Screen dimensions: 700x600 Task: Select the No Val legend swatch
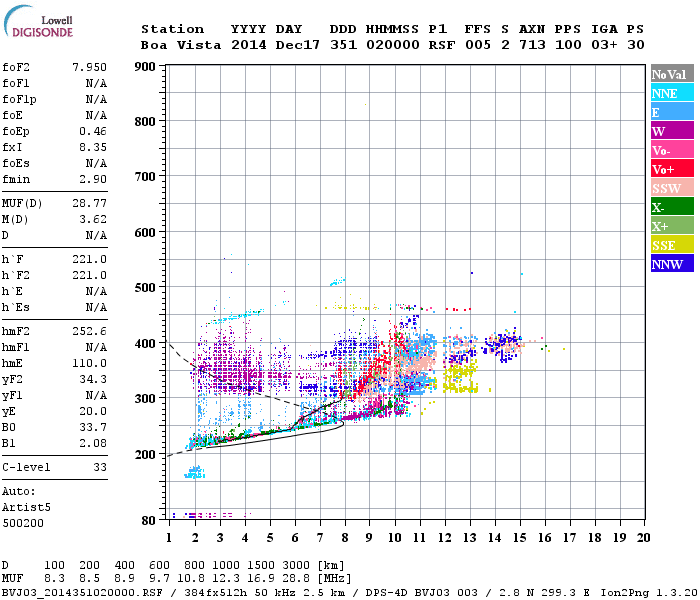(x=672, y=74)
